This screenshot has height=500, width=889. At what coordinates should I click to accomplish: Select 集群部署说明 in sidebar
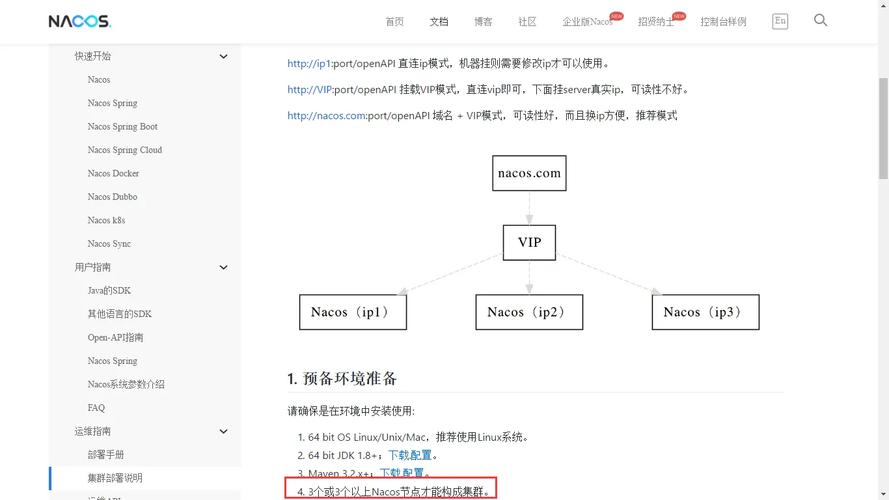115,478
